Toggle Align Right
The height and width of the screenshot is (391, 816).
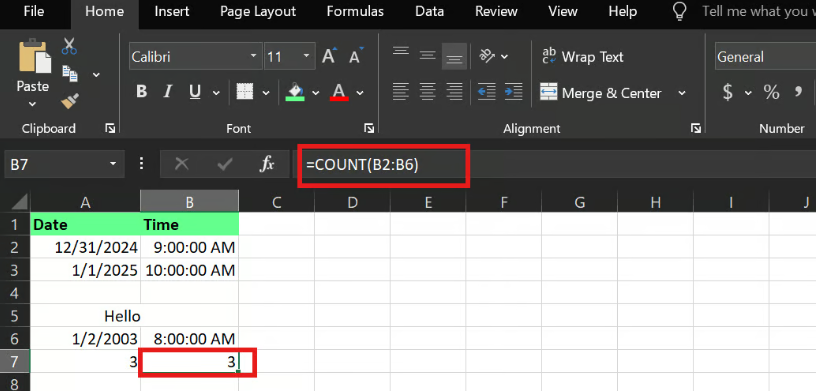coord(455,92)
